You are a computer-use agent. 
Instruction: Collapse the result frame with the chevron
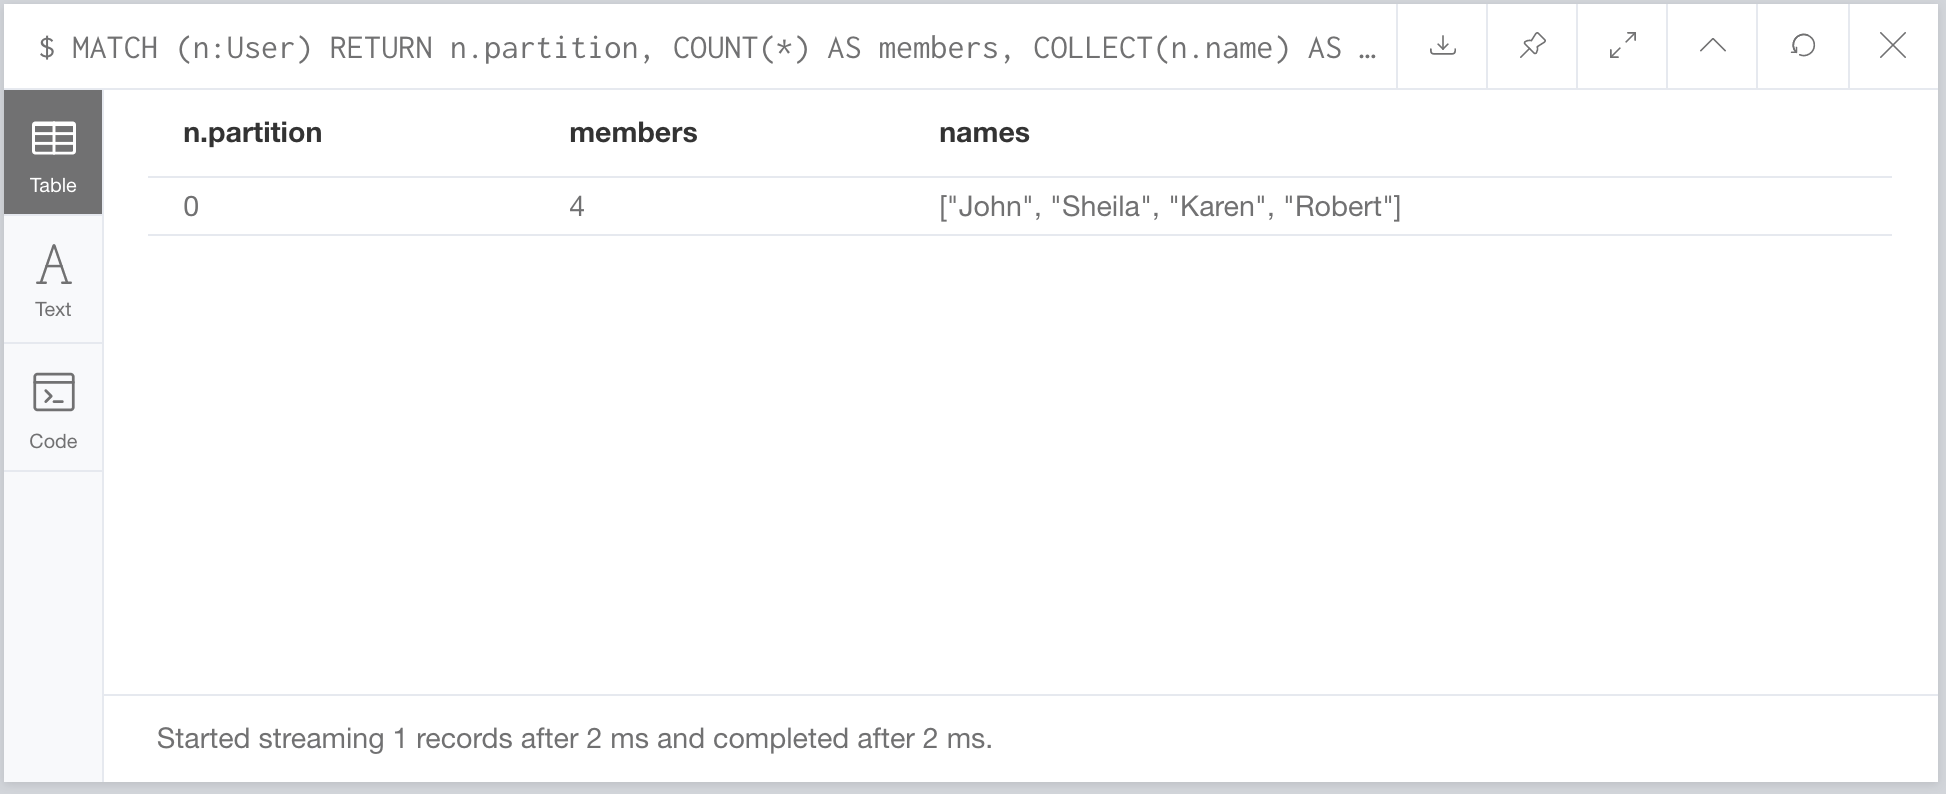1712,46
